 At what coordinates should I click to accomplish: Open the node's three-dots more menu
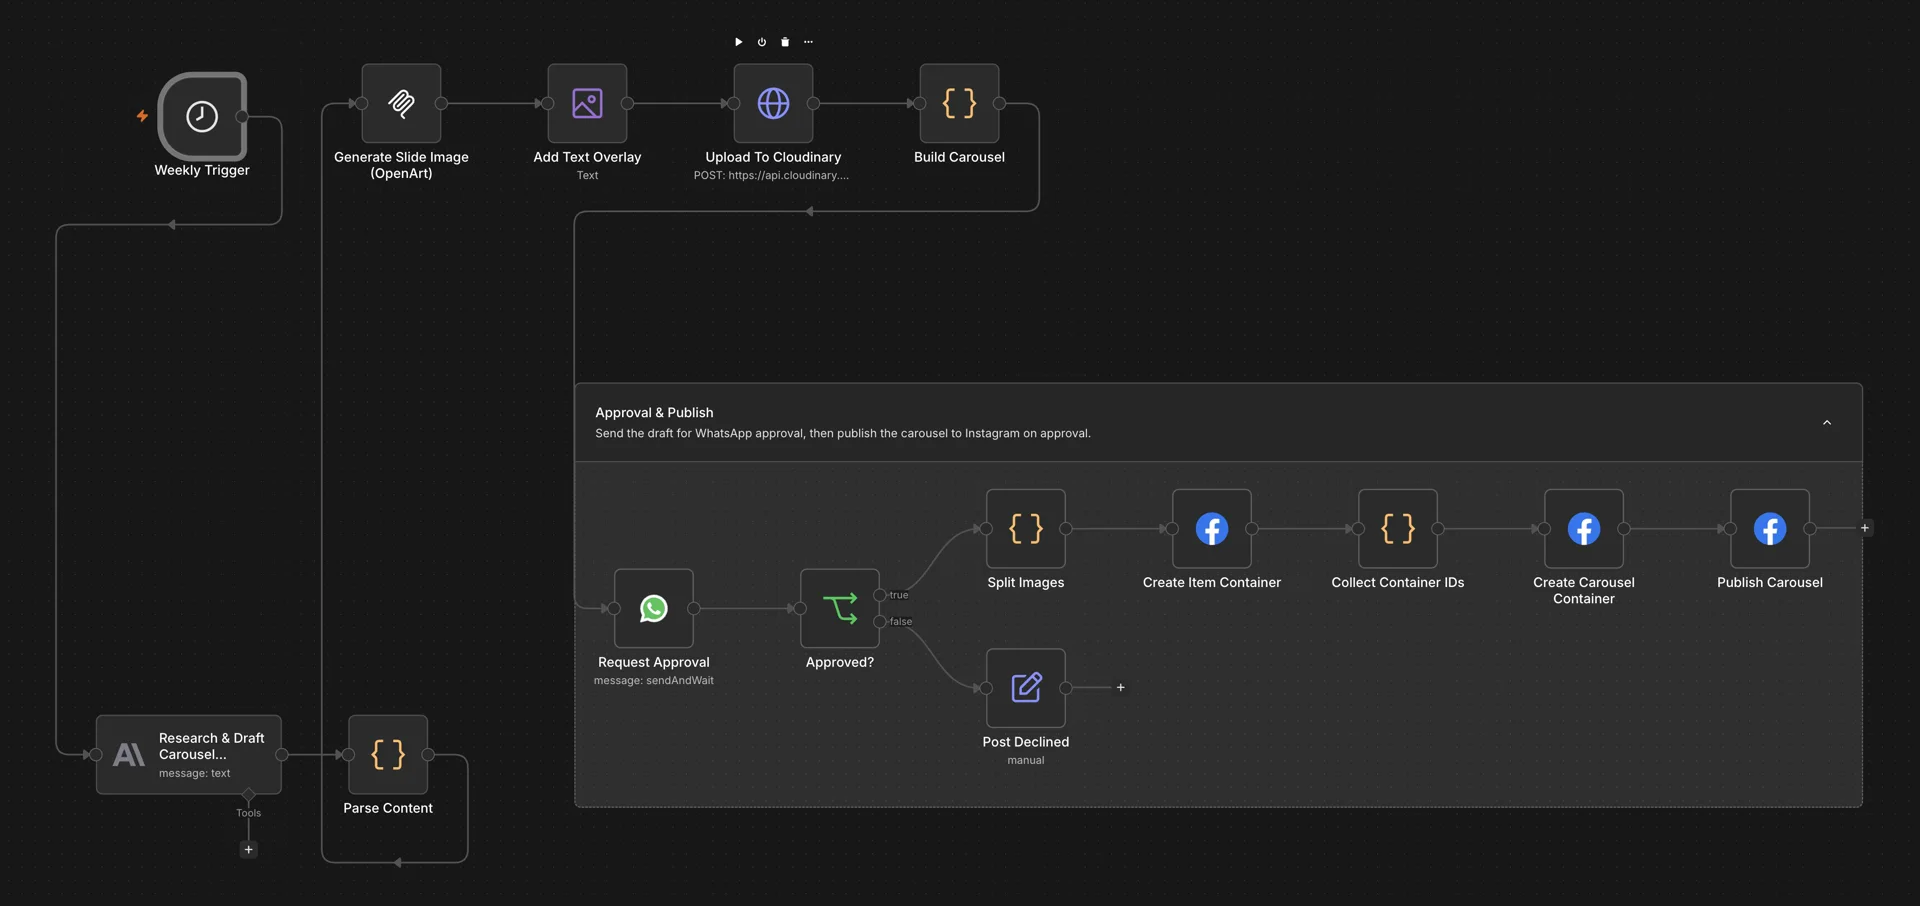808,42
